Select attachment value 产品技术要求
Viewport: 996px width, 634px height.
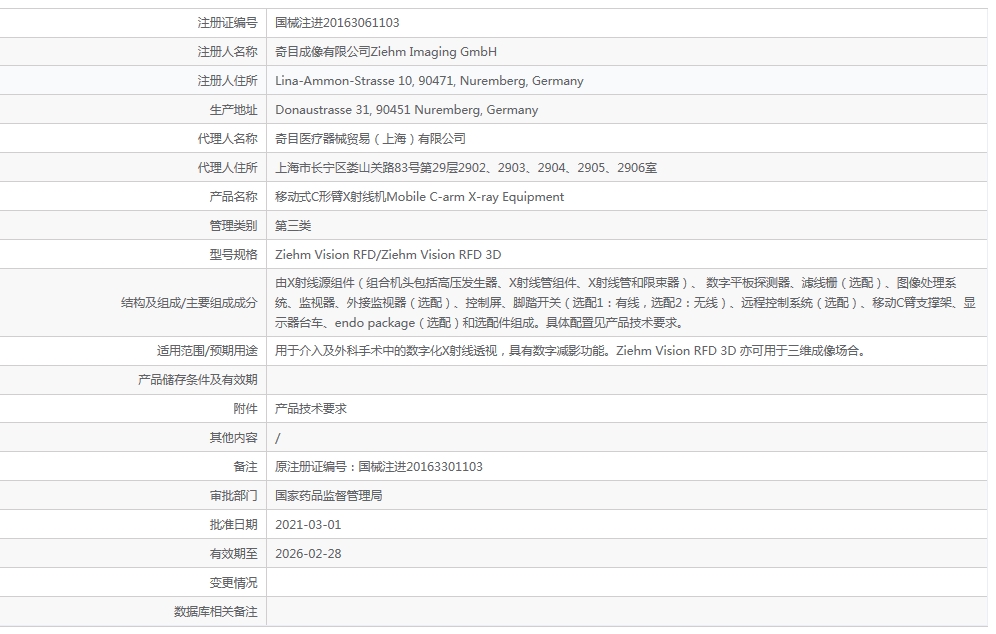point(311,409)
